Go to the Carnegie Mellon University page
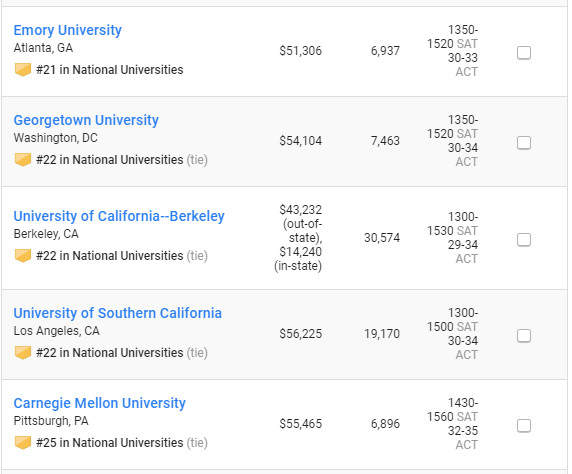 click(100, 403)
